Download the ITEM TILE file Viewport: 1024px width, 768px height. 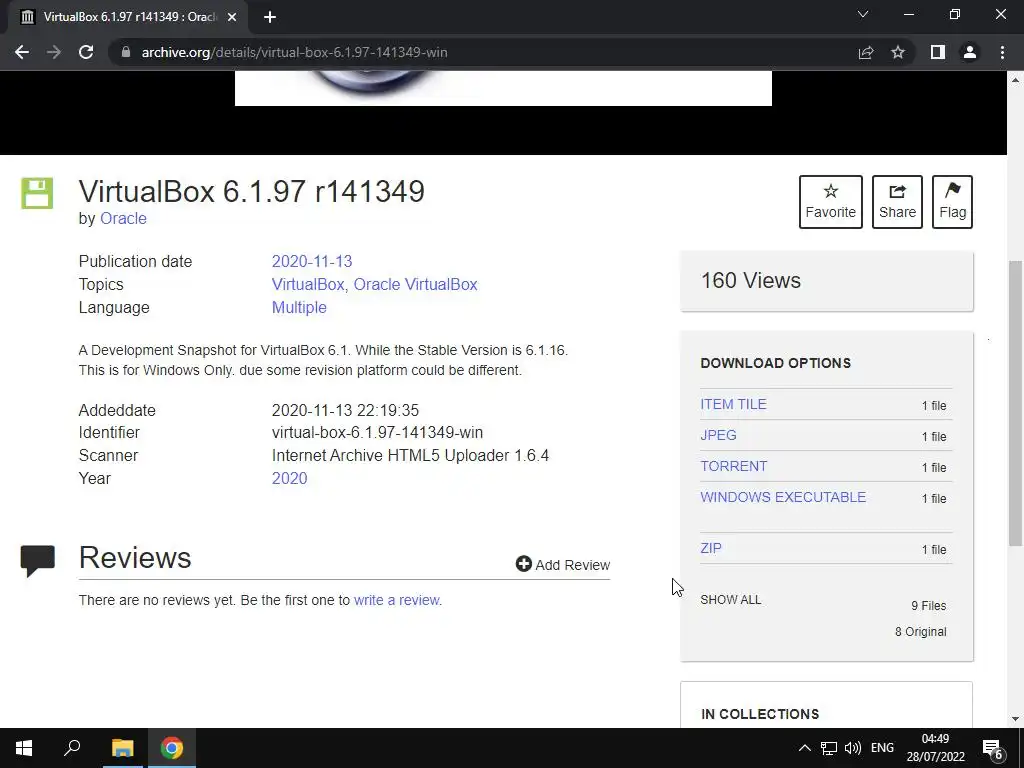[733, 404]
